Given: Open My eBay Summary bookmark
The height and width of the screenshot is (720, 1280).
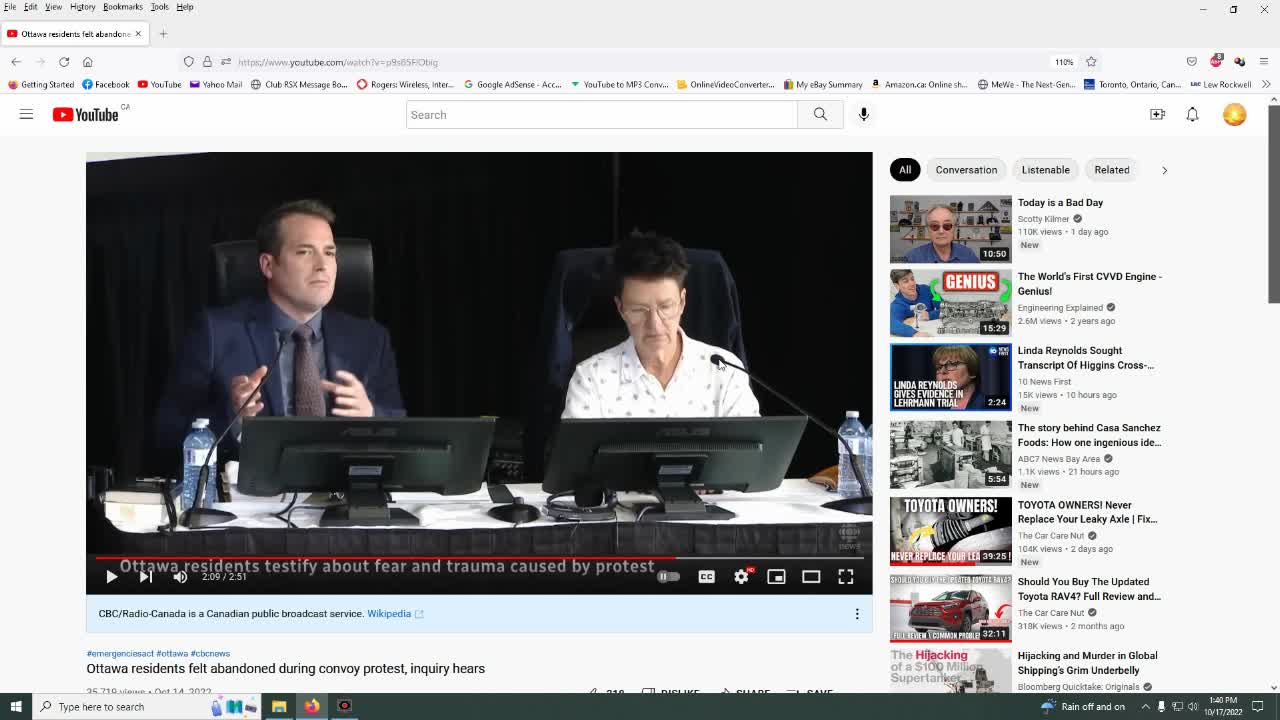Looking at the screenshot, I should (823, 85).
